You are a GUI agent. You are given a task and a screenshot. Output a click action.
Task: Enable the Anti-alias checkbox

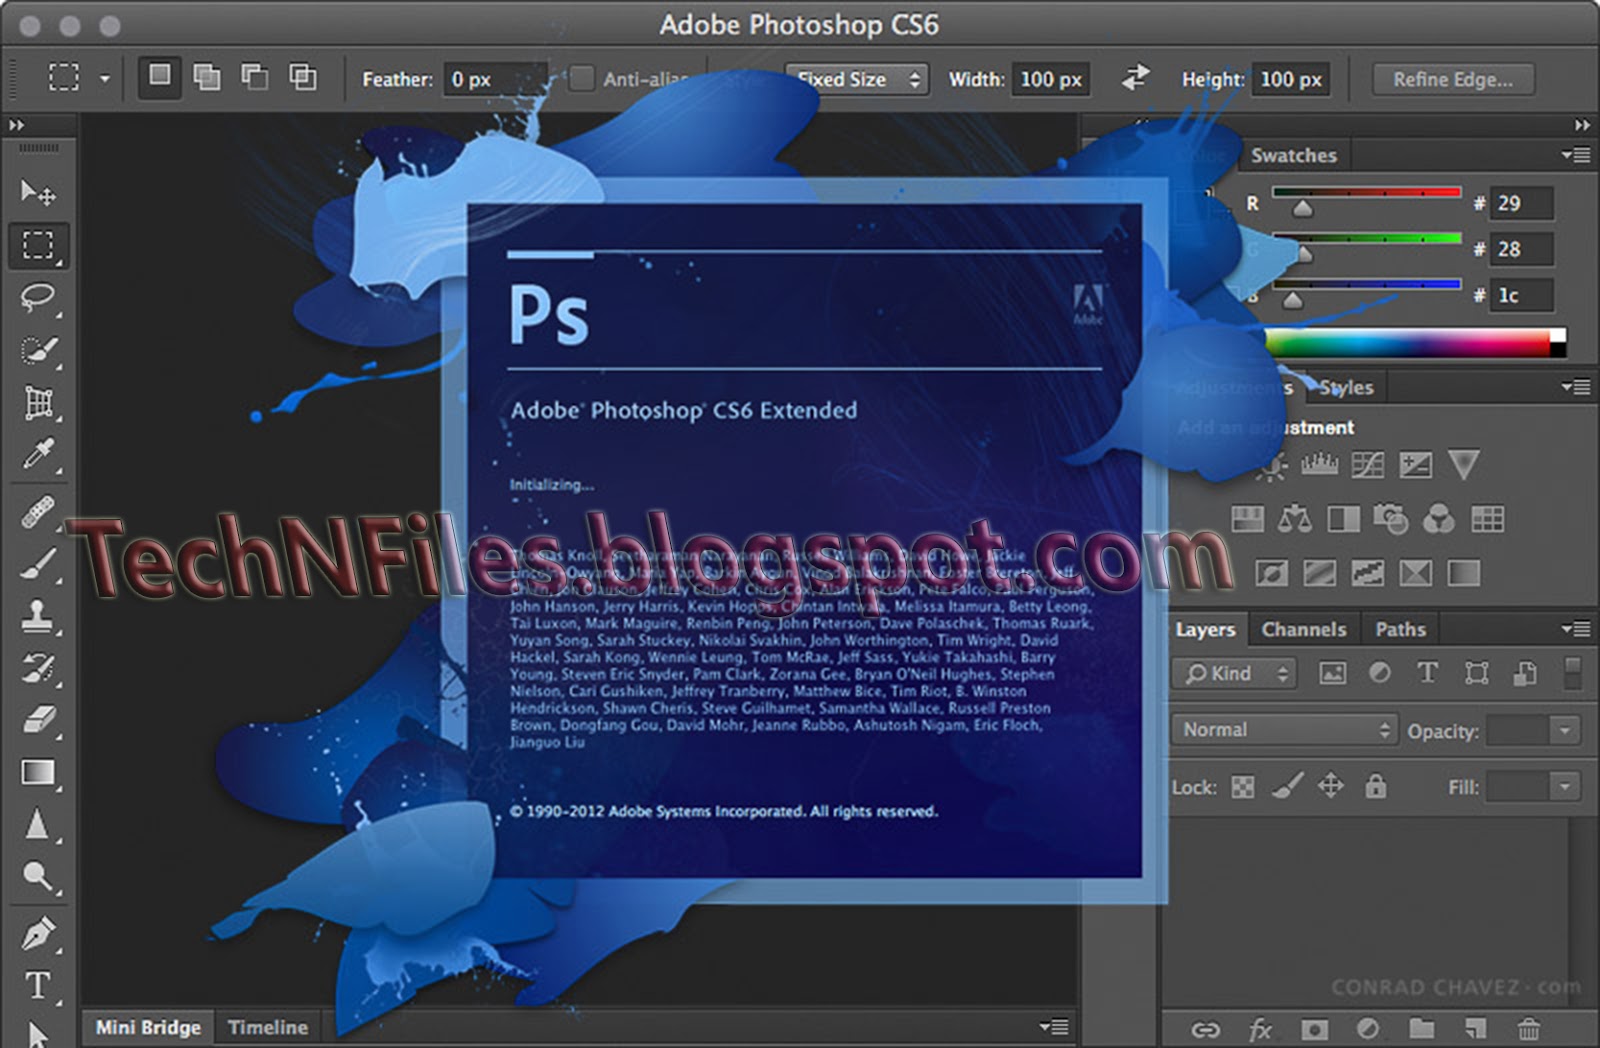point(581,78)
